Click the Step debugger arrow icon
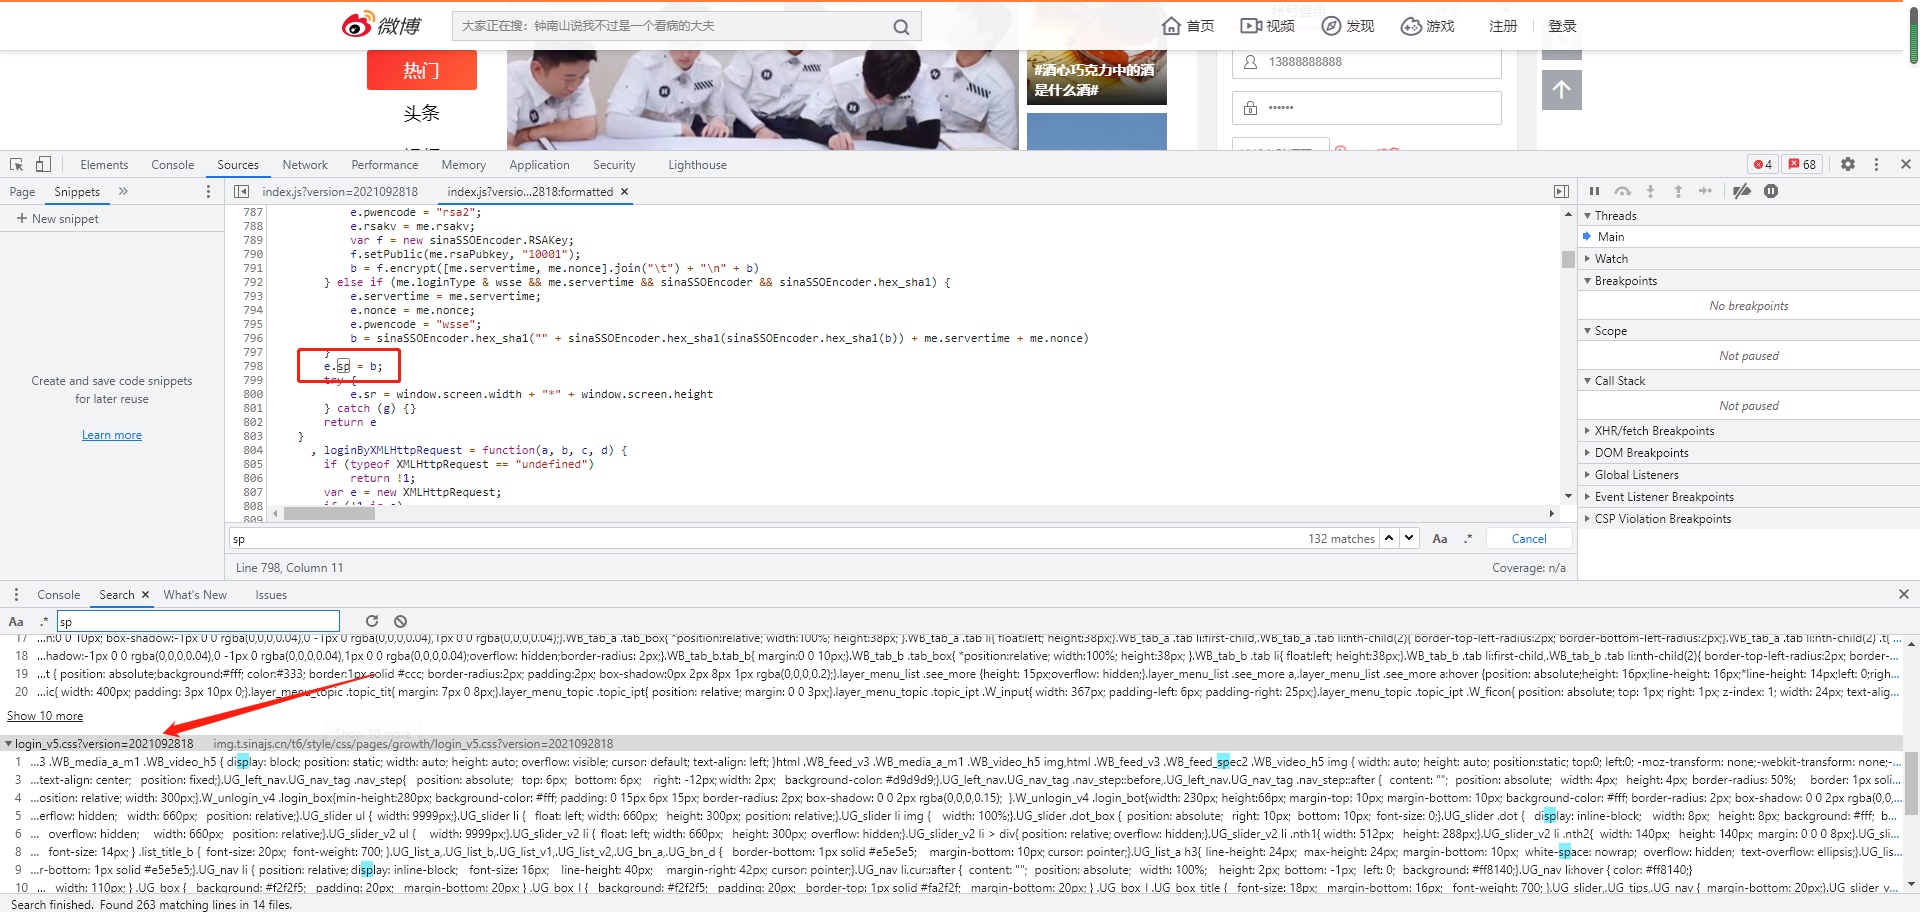Image resolution: width=1920 pixels, height=912 pixels. tap(1705, 191)
